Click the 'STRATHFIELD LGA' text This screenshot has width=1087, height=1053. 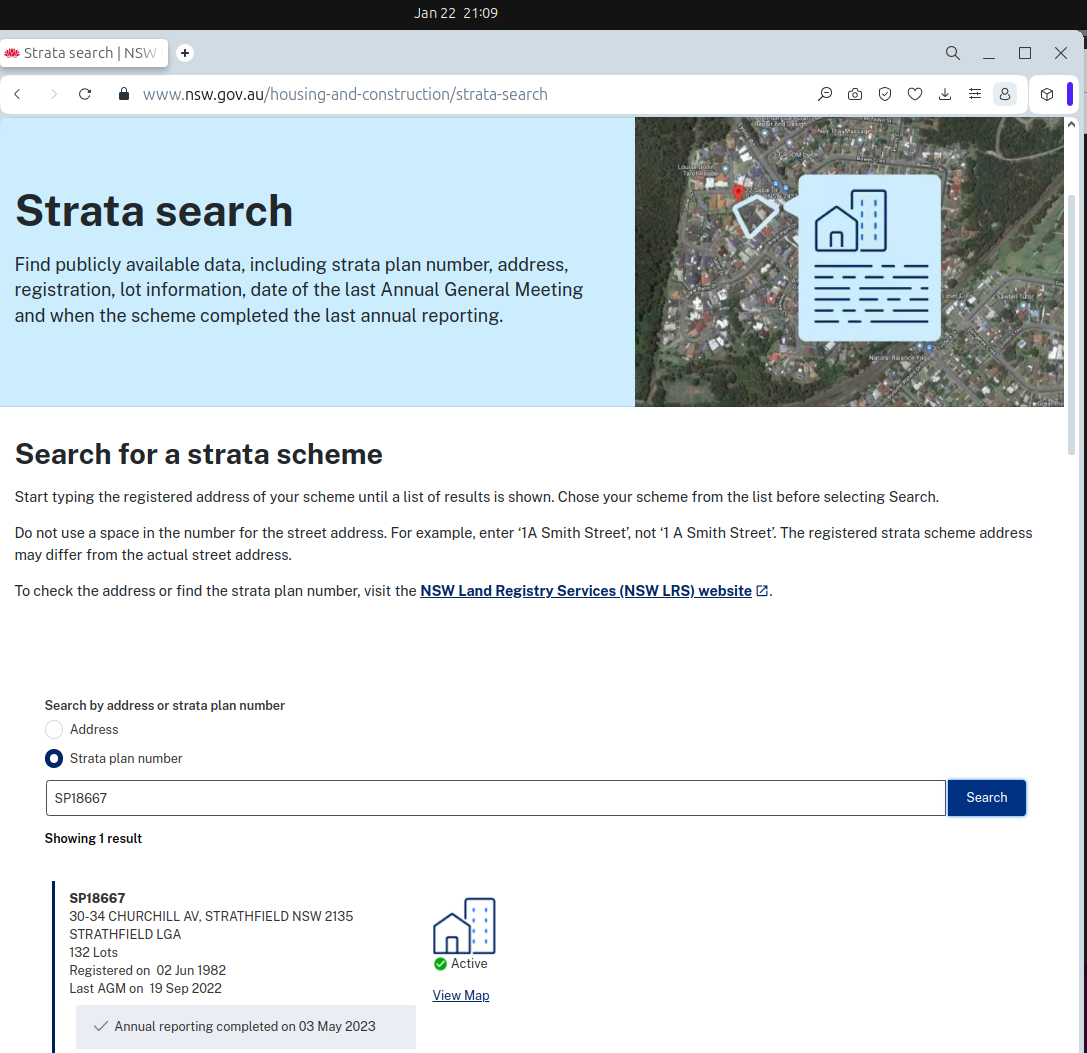tap(125, 934)
